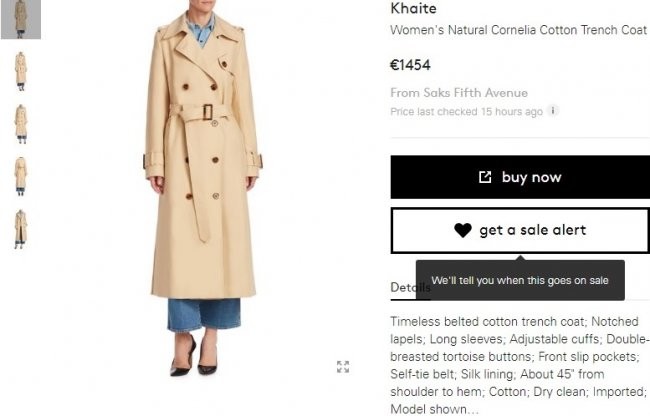Open the From Saks Fifth Avenue link
This screenshot has width=650, height=416.
[x=458, y=93]
